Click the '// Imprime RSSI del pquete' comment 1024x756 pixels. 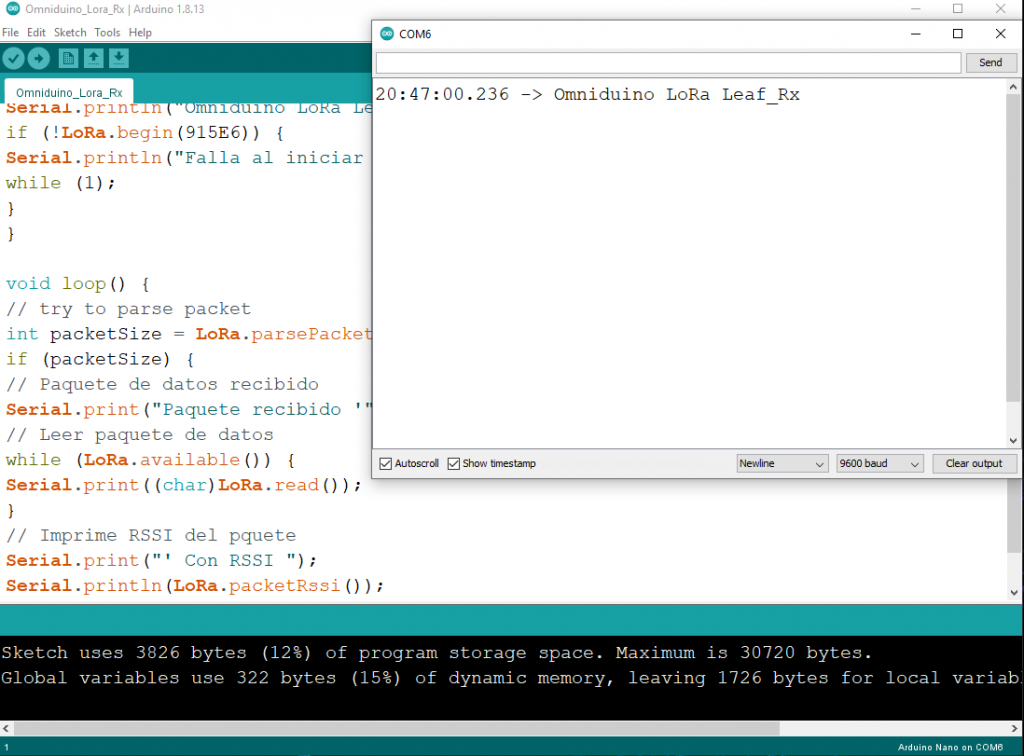(x=151, y=535)
